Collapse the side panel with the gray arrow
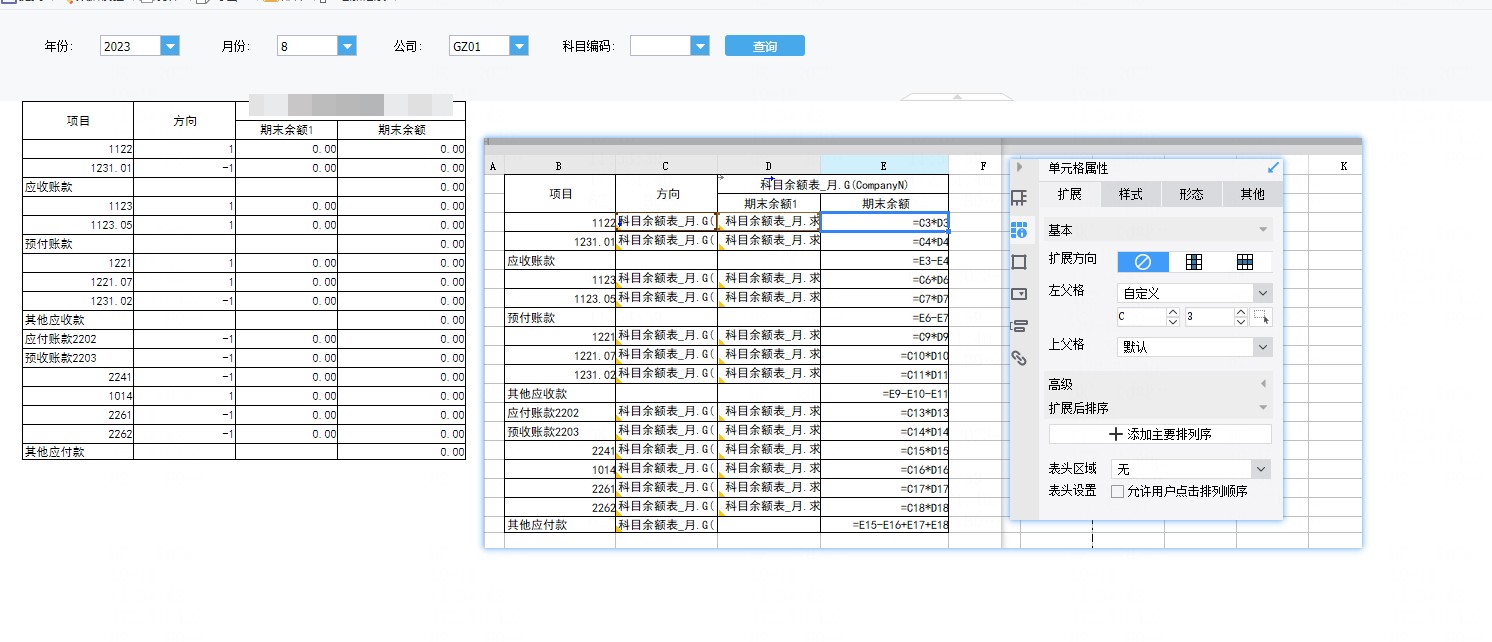 (1019, 168)
